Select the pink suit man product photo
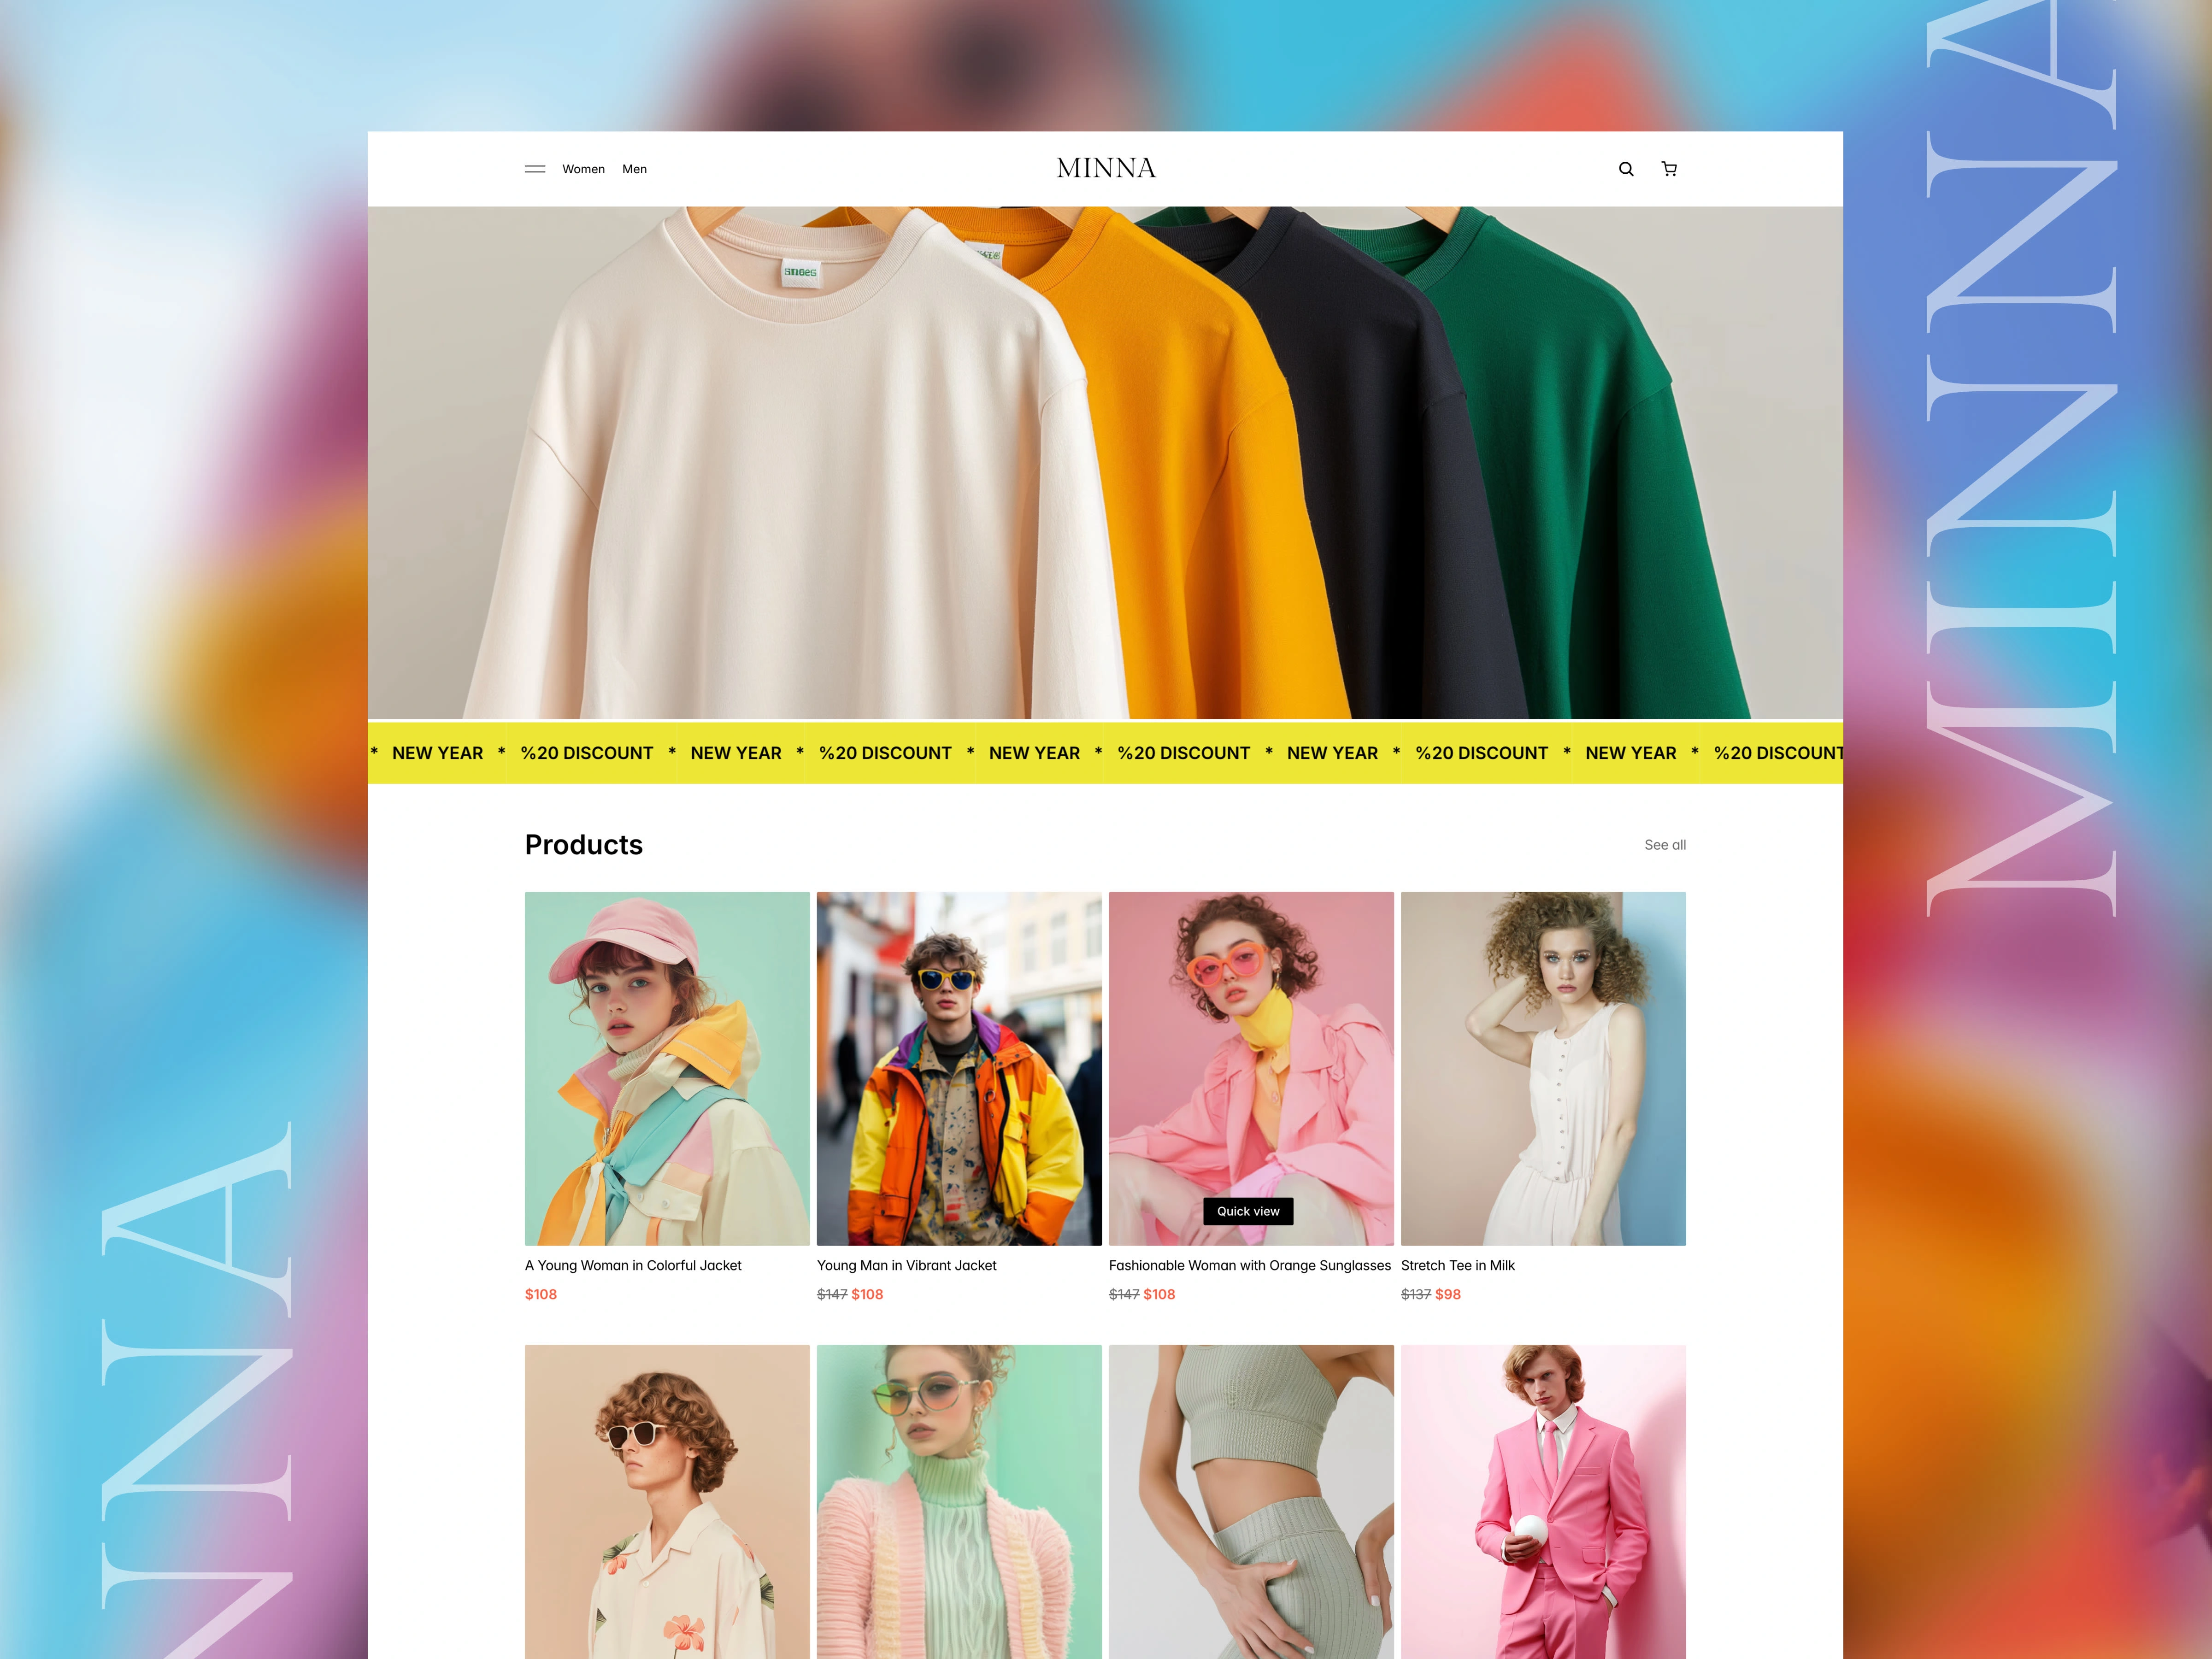 tap(1543, 1500)
